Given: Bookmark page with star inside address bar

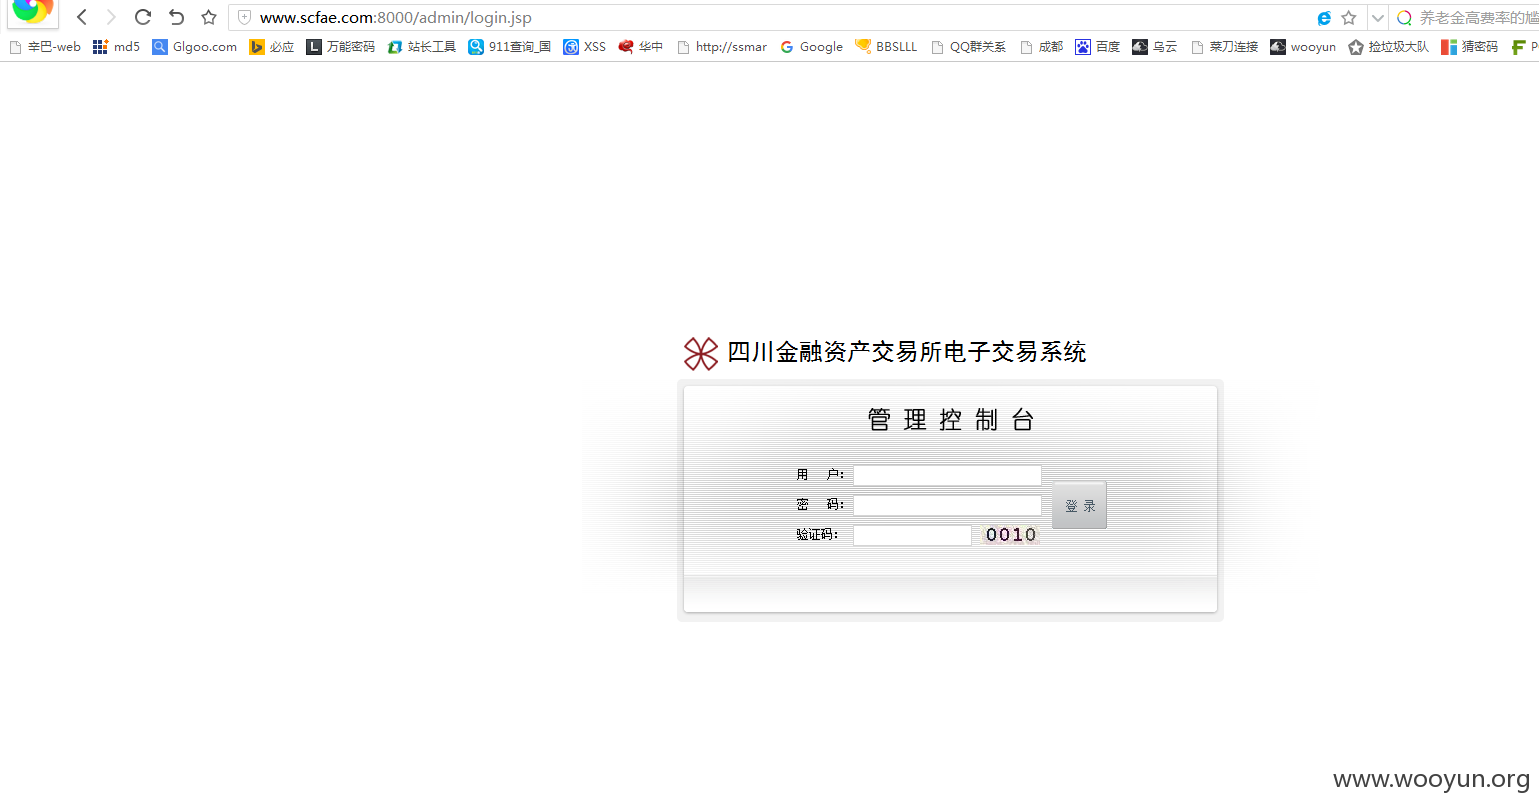Looking at the screenshot, I should coord(1349,18).
